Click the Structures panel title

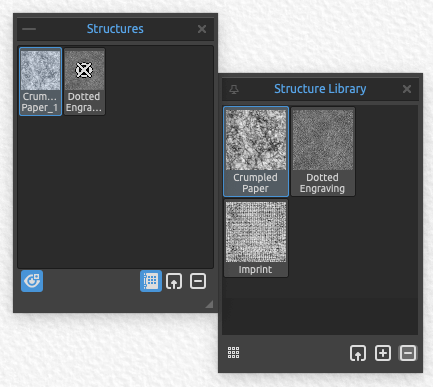click(115, 29)
